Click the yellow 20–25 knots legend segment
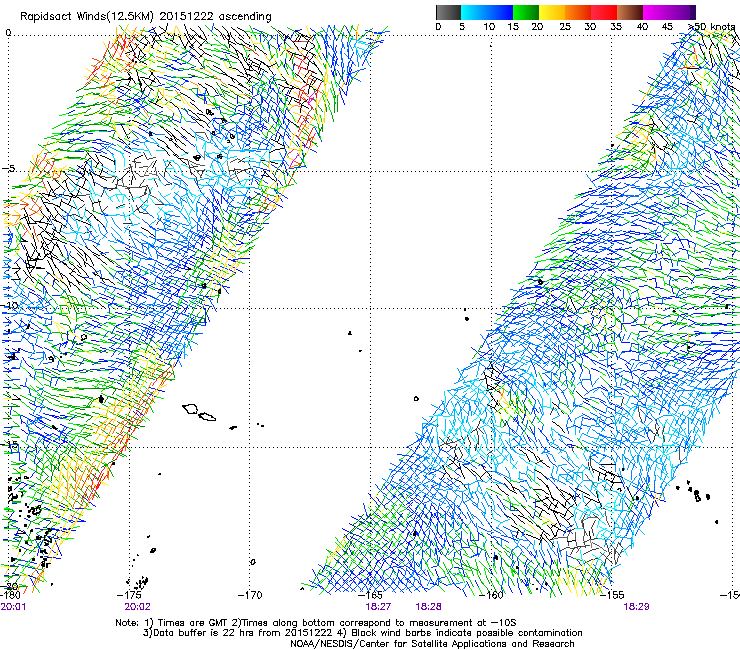This screenshot has height=650, width=740. point(552,12)
